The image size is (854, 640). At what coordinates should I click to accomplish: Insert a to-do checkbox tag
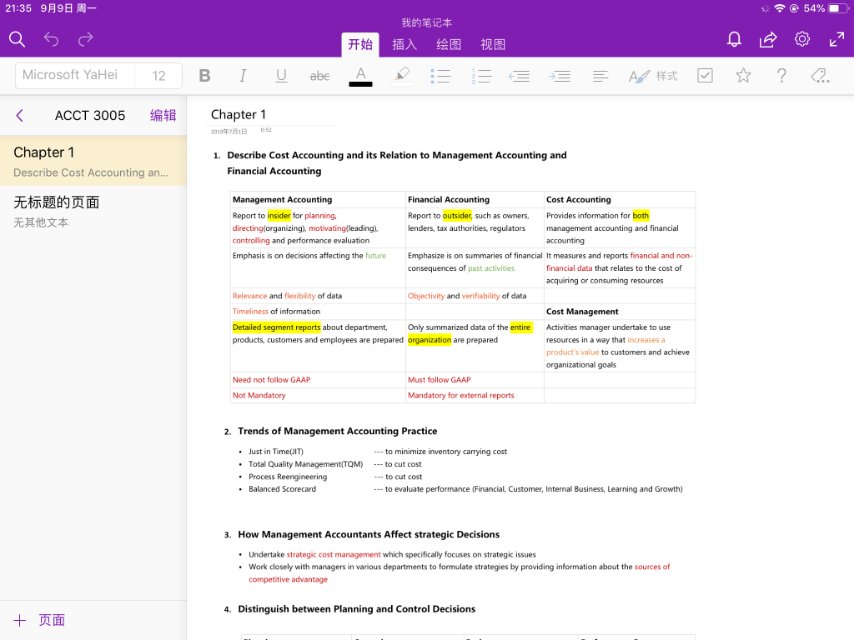[x=705, y=76]
